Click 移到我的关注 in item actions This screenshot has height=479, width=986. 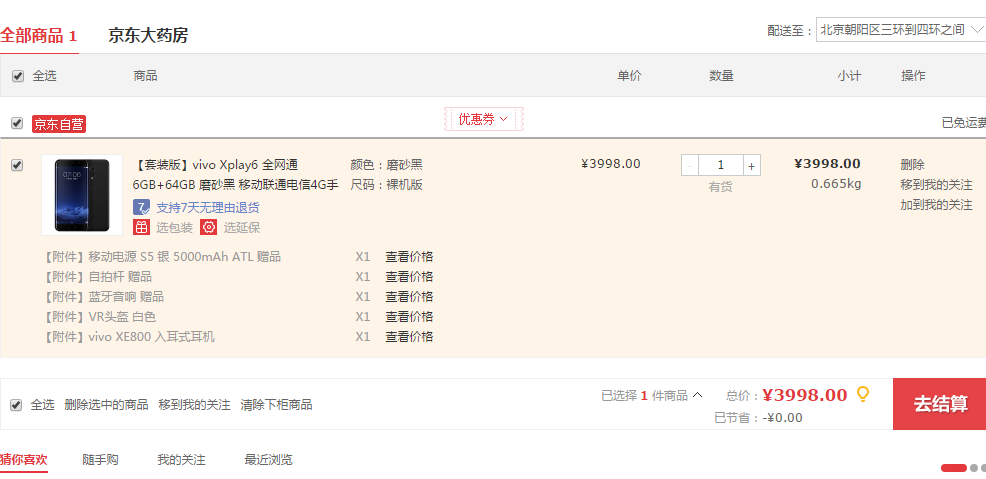(x=936, y=185)
